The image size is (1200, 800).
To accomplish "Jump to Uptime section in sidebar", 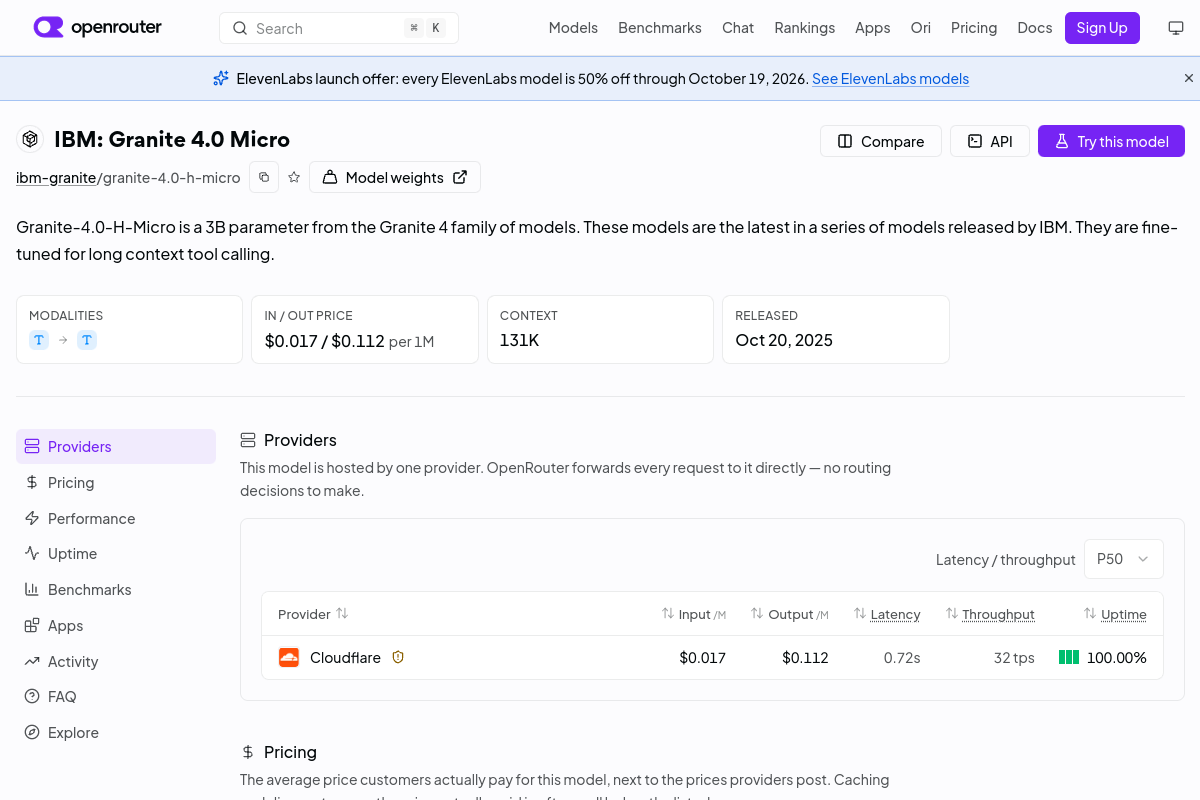I will coord(116,554).
